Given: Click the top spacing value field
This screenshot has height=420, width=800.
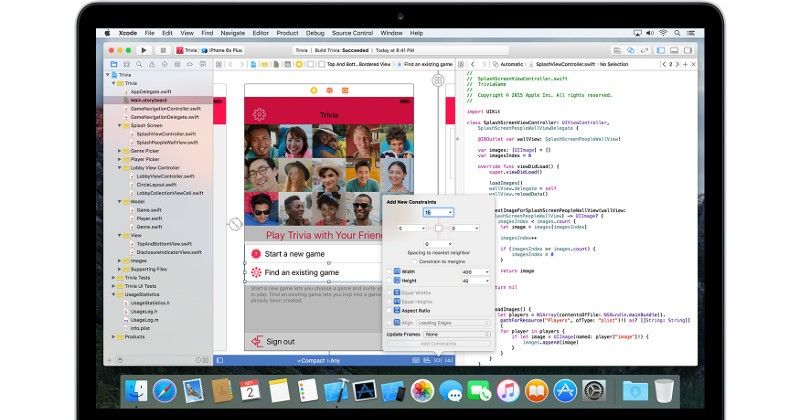Looking at the screenshot, I should click(x=437, y=213).
